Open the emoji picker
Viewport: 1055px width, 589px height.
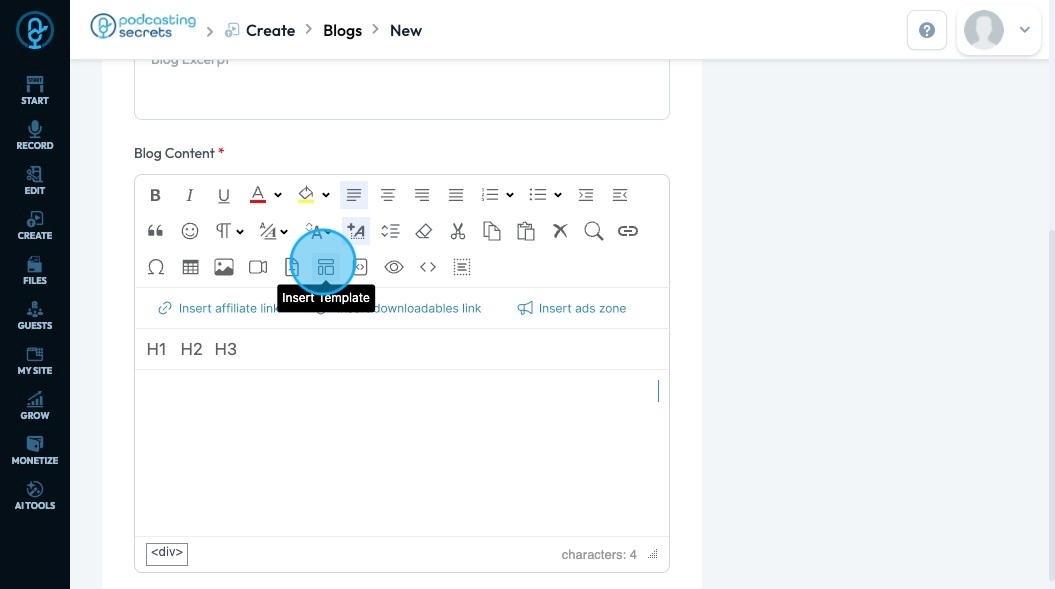[x=190, y=231]
